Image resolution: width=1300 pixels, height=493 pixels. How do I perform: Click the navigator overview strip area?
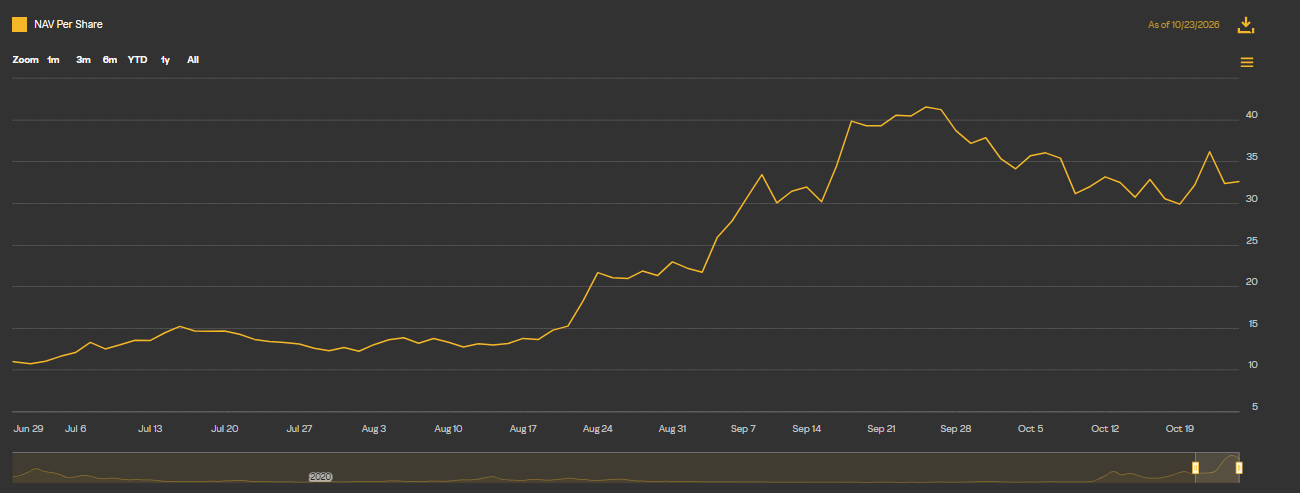coord(625,468)
